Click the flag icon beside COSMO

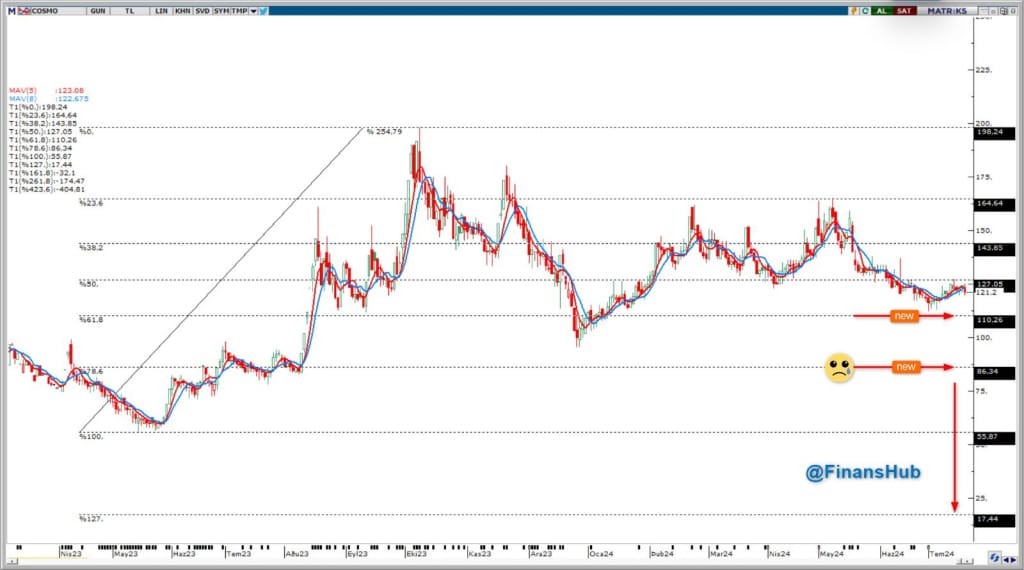click(x=24, y=11)
